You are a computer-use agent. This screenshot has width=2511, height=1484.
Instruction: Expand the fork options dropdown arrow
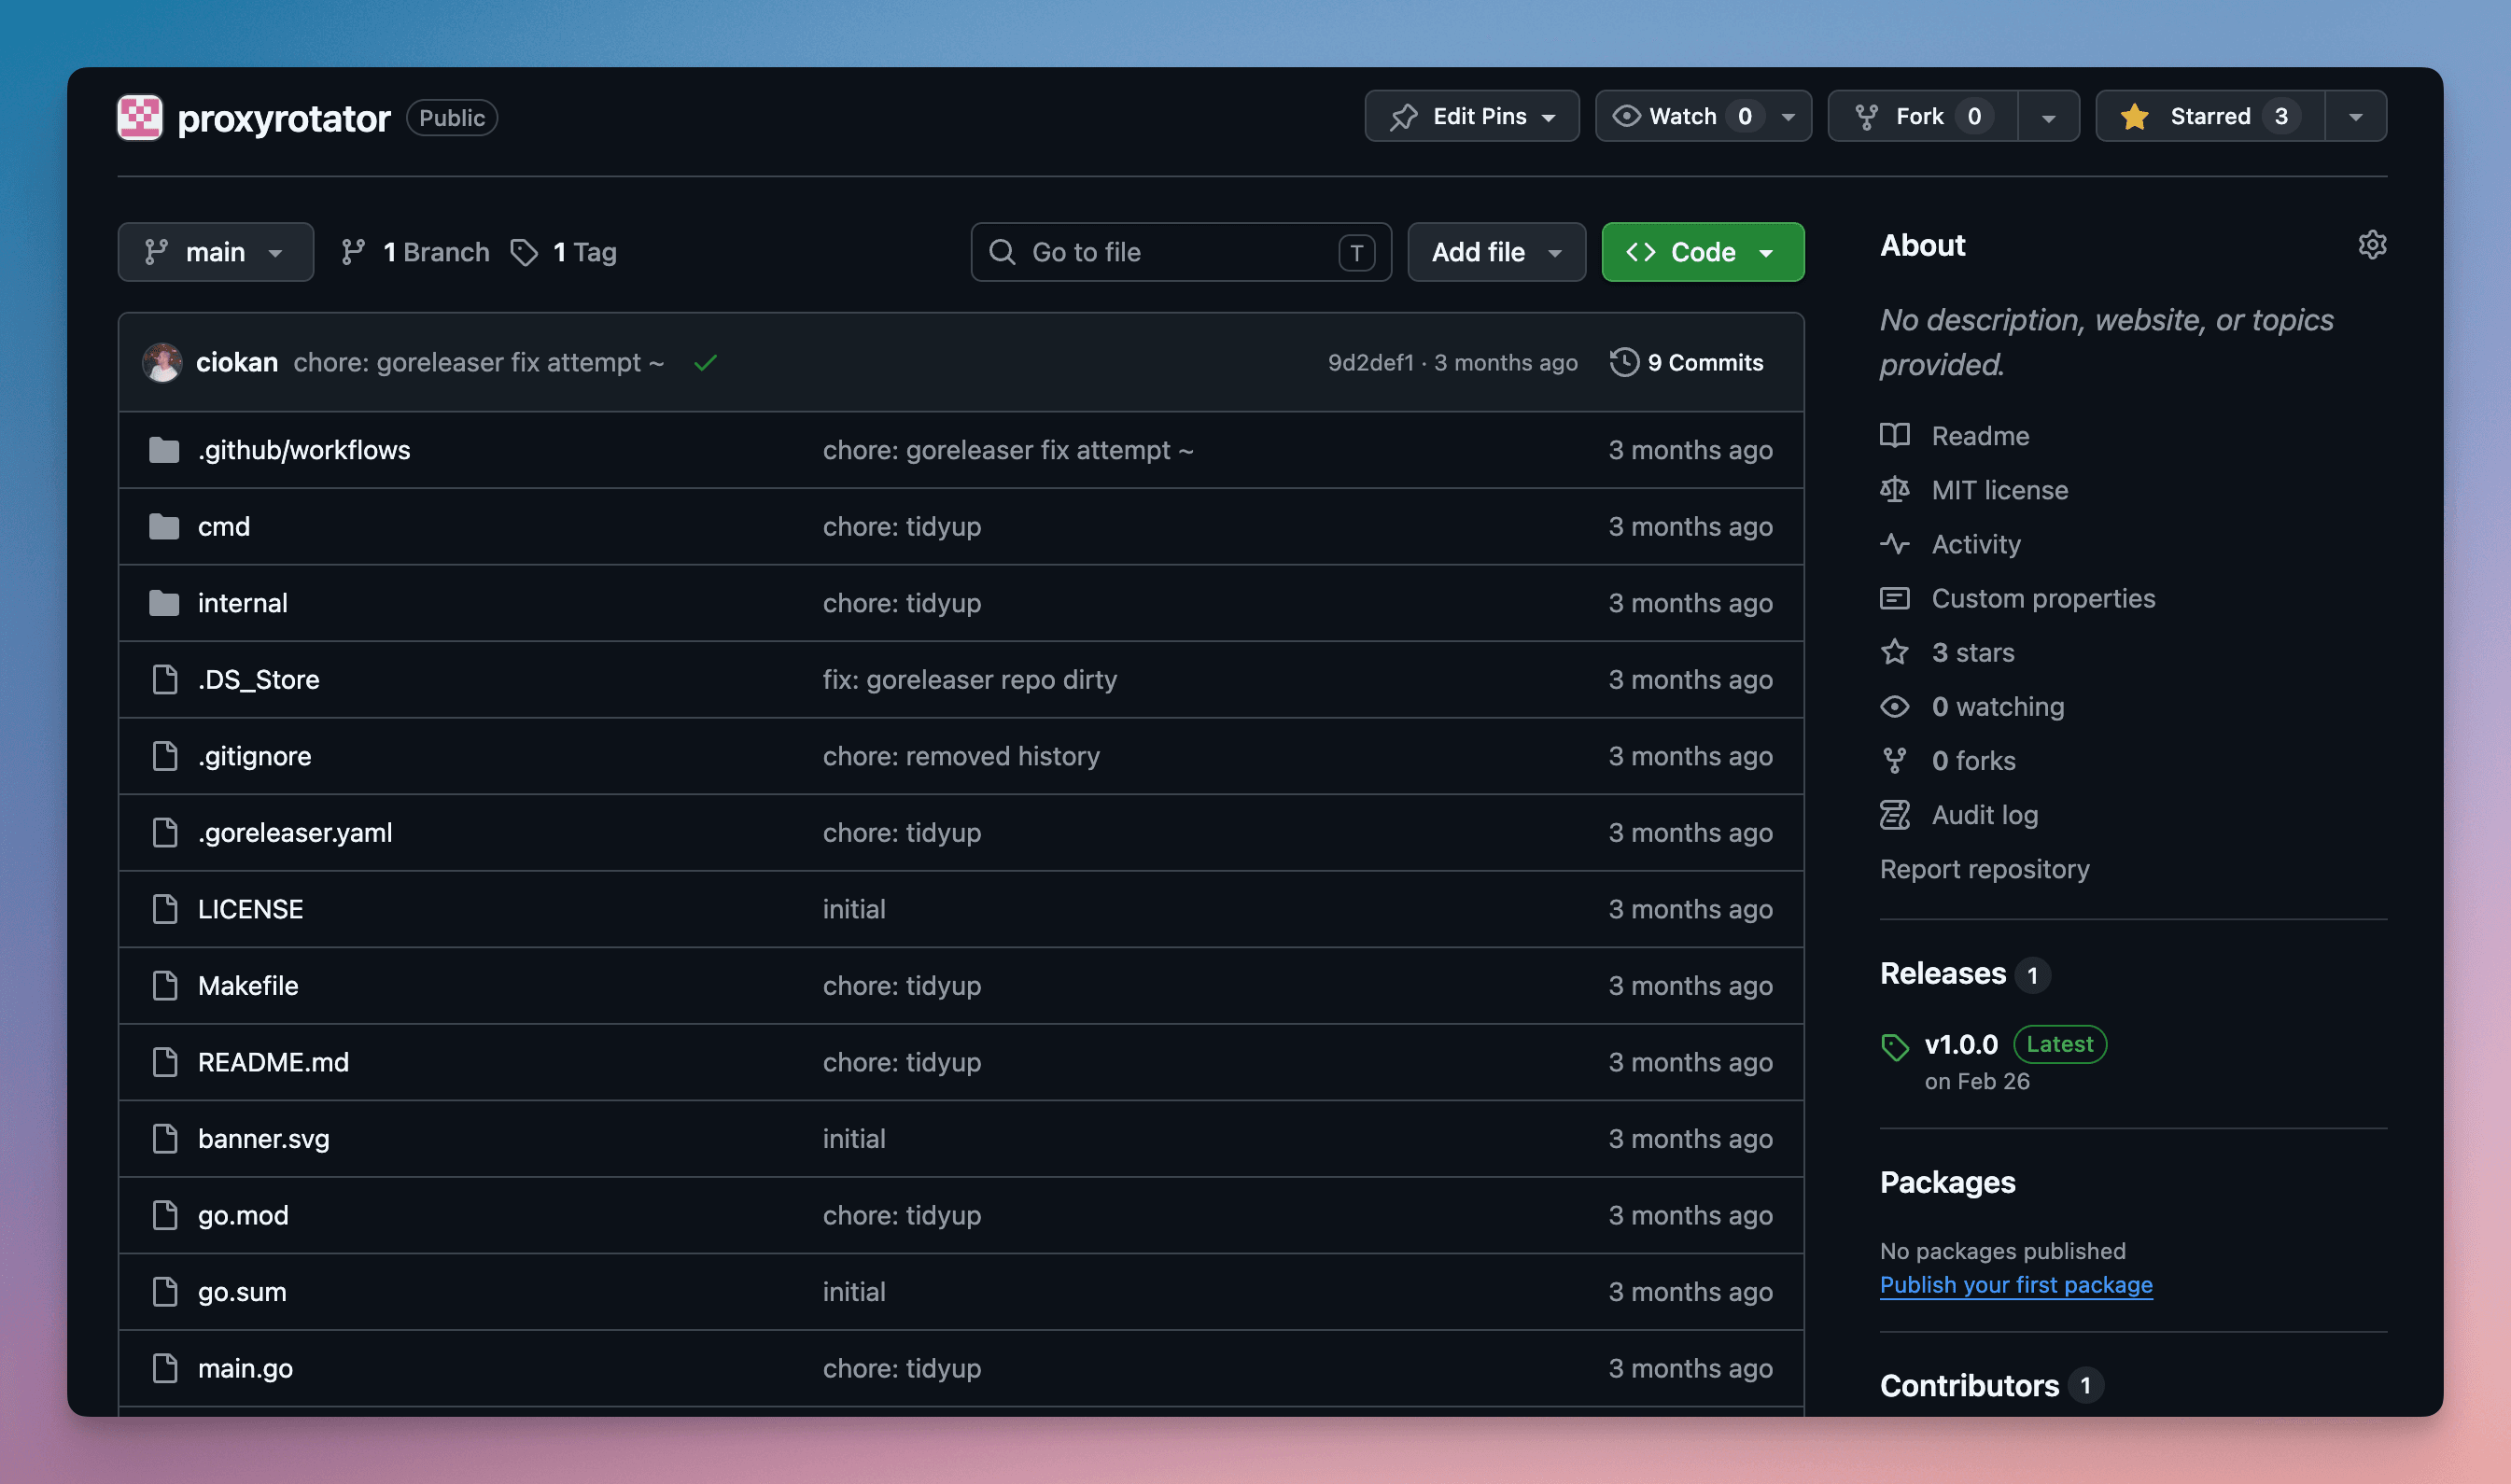coord(2048,117)
